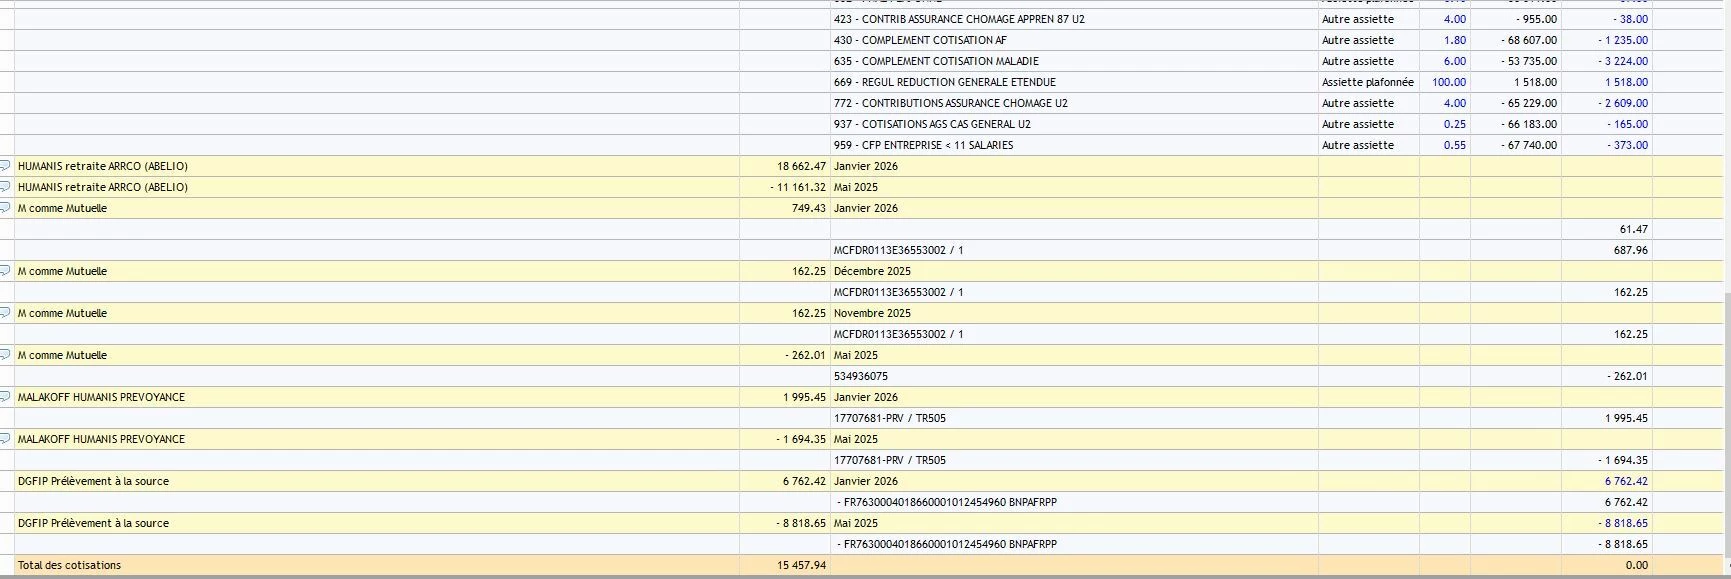
Task: Click the base value - 53 735.00
Action: pos(1529,61)
